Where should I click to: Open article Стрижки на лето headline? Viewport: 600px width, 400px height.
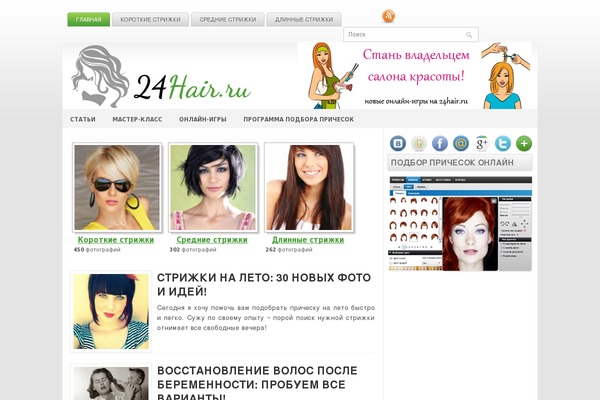[x=264, y=284]
